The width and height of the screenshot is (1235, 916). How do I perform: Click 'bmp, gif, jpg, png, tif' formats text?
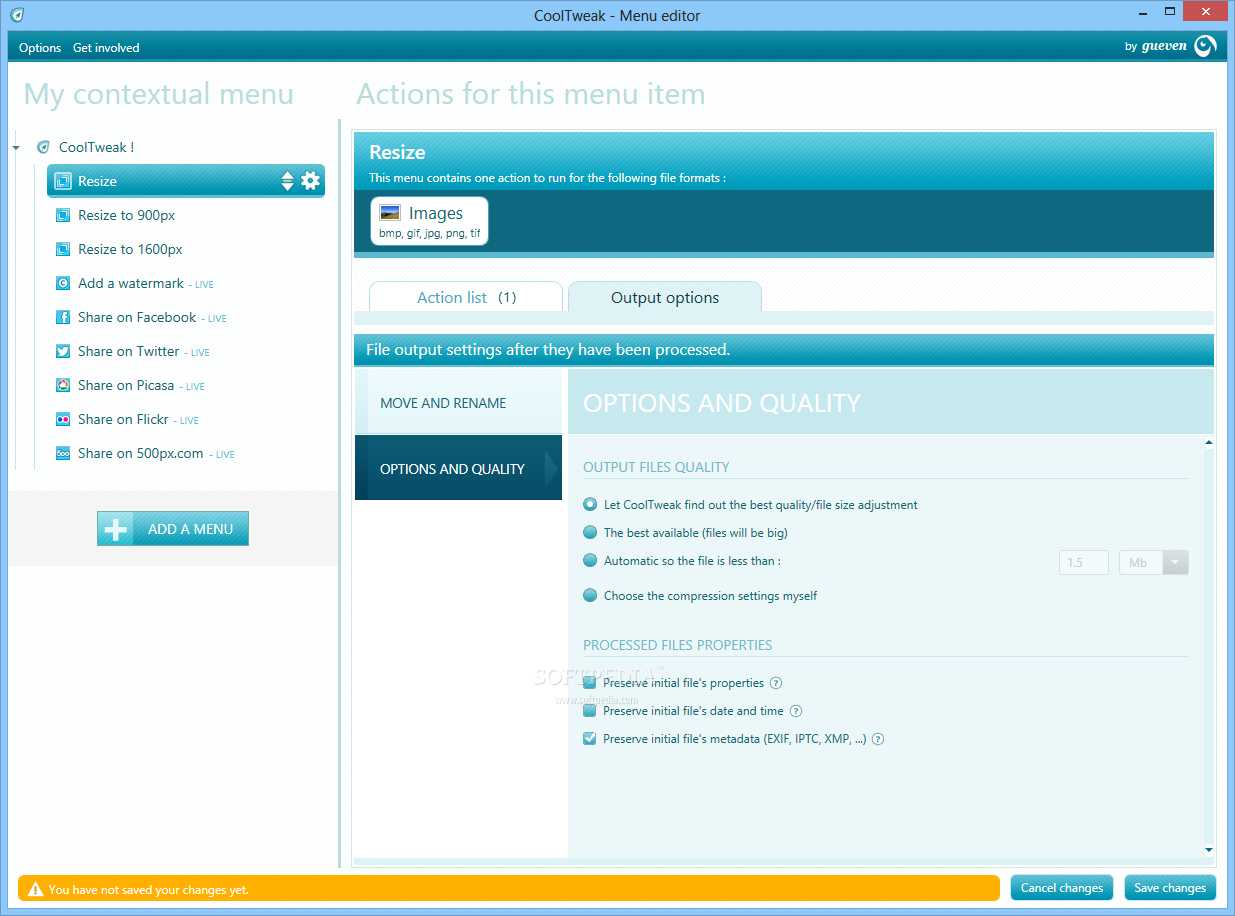[430, 234]
